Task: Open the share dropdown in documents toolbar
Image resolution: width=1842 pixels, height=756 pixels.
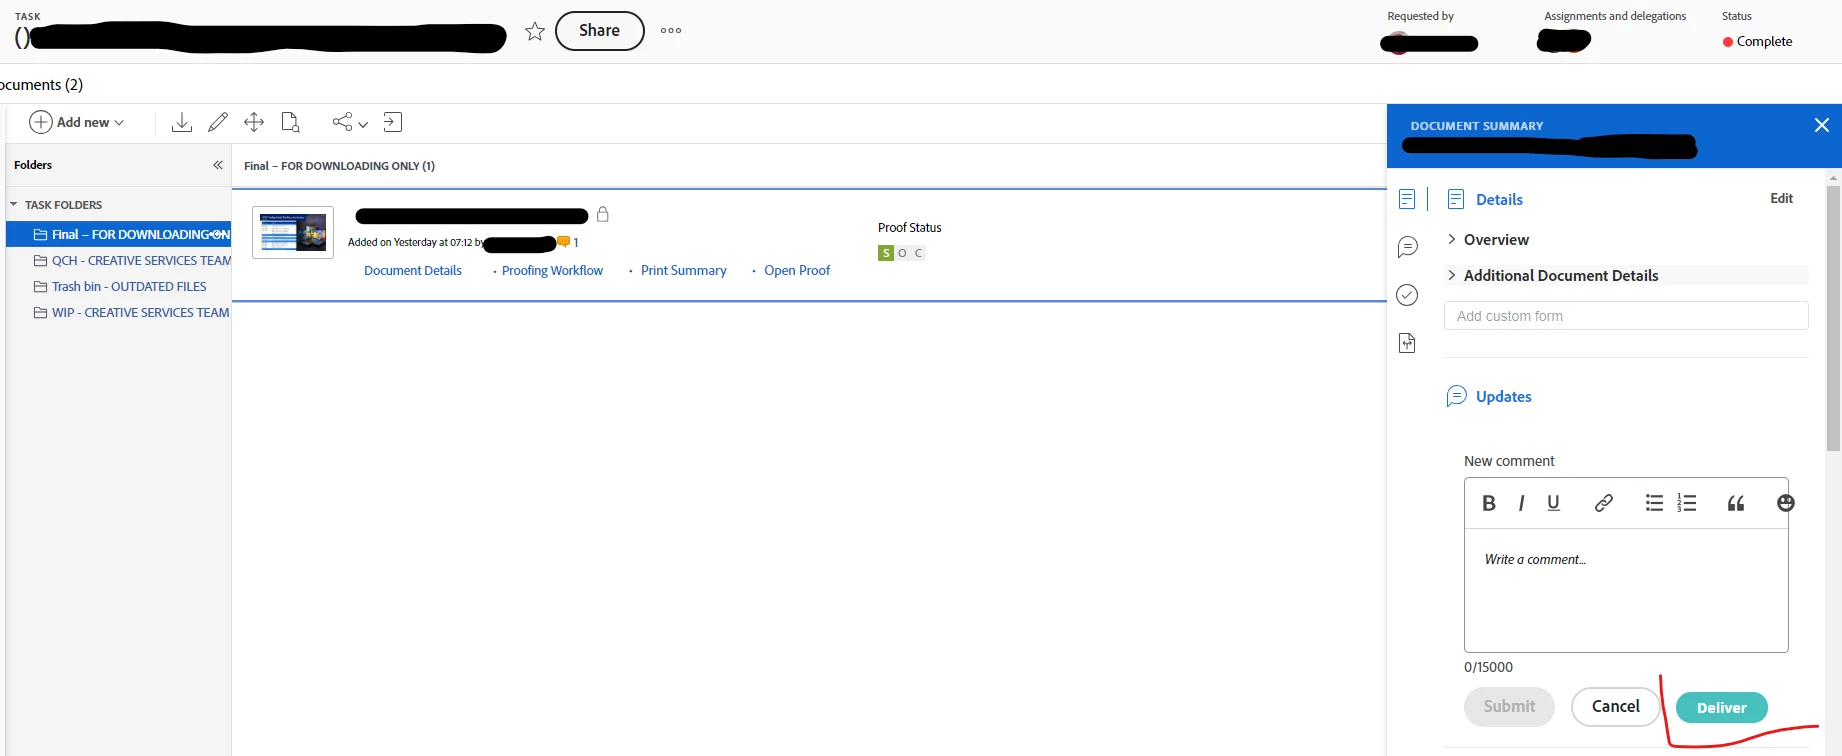Action: [x=350, y=122]
